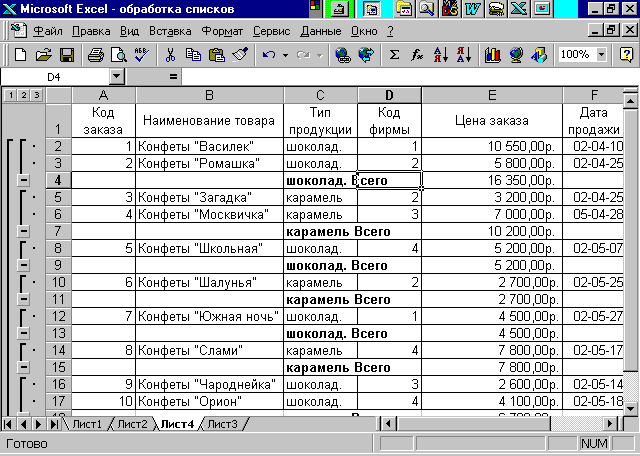Click the New workbook icon
640x456 pixels.
(x=20, y=54)
